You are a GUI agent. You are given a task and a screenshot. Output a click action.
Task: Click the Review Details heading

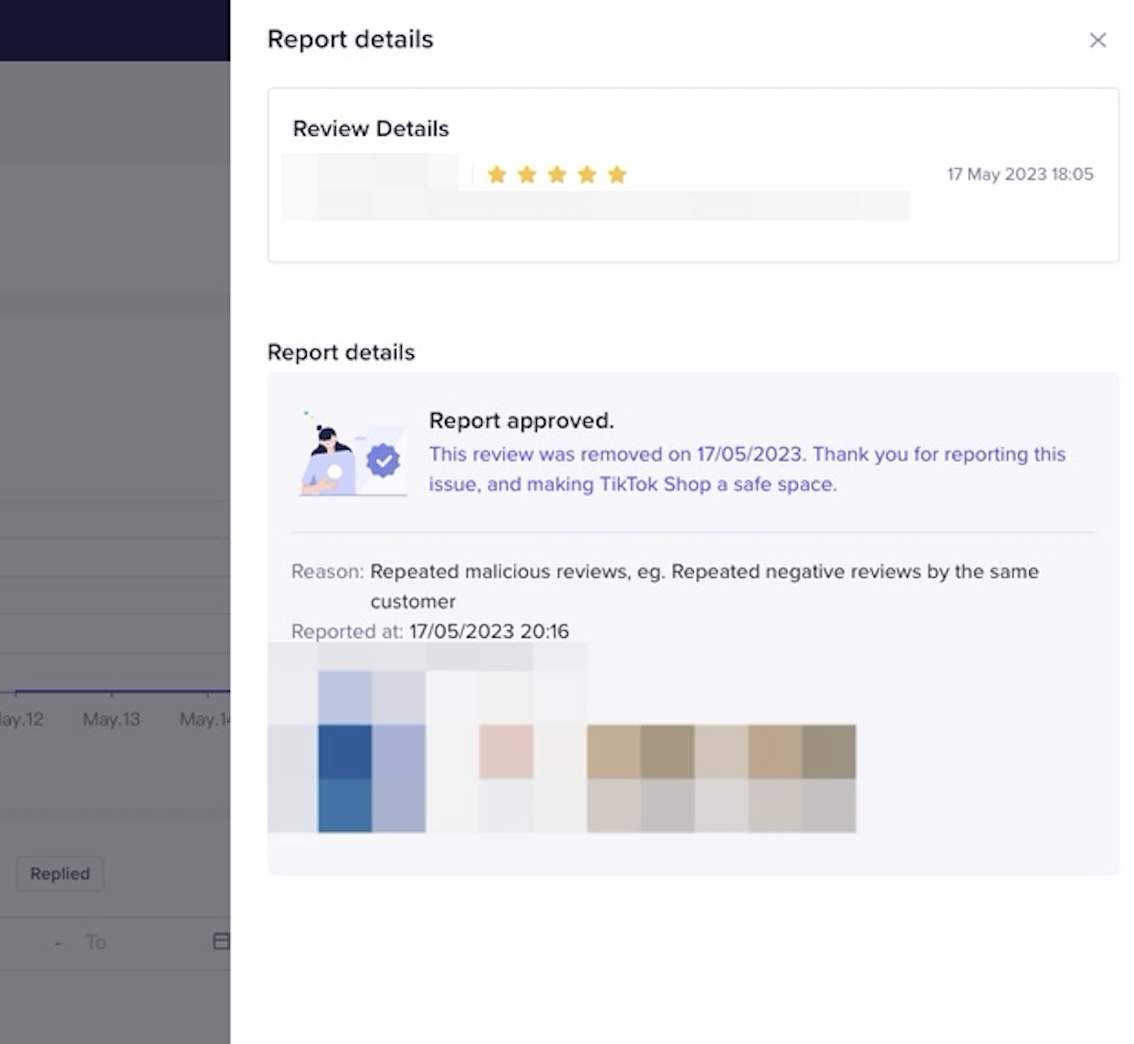[370, 129]
